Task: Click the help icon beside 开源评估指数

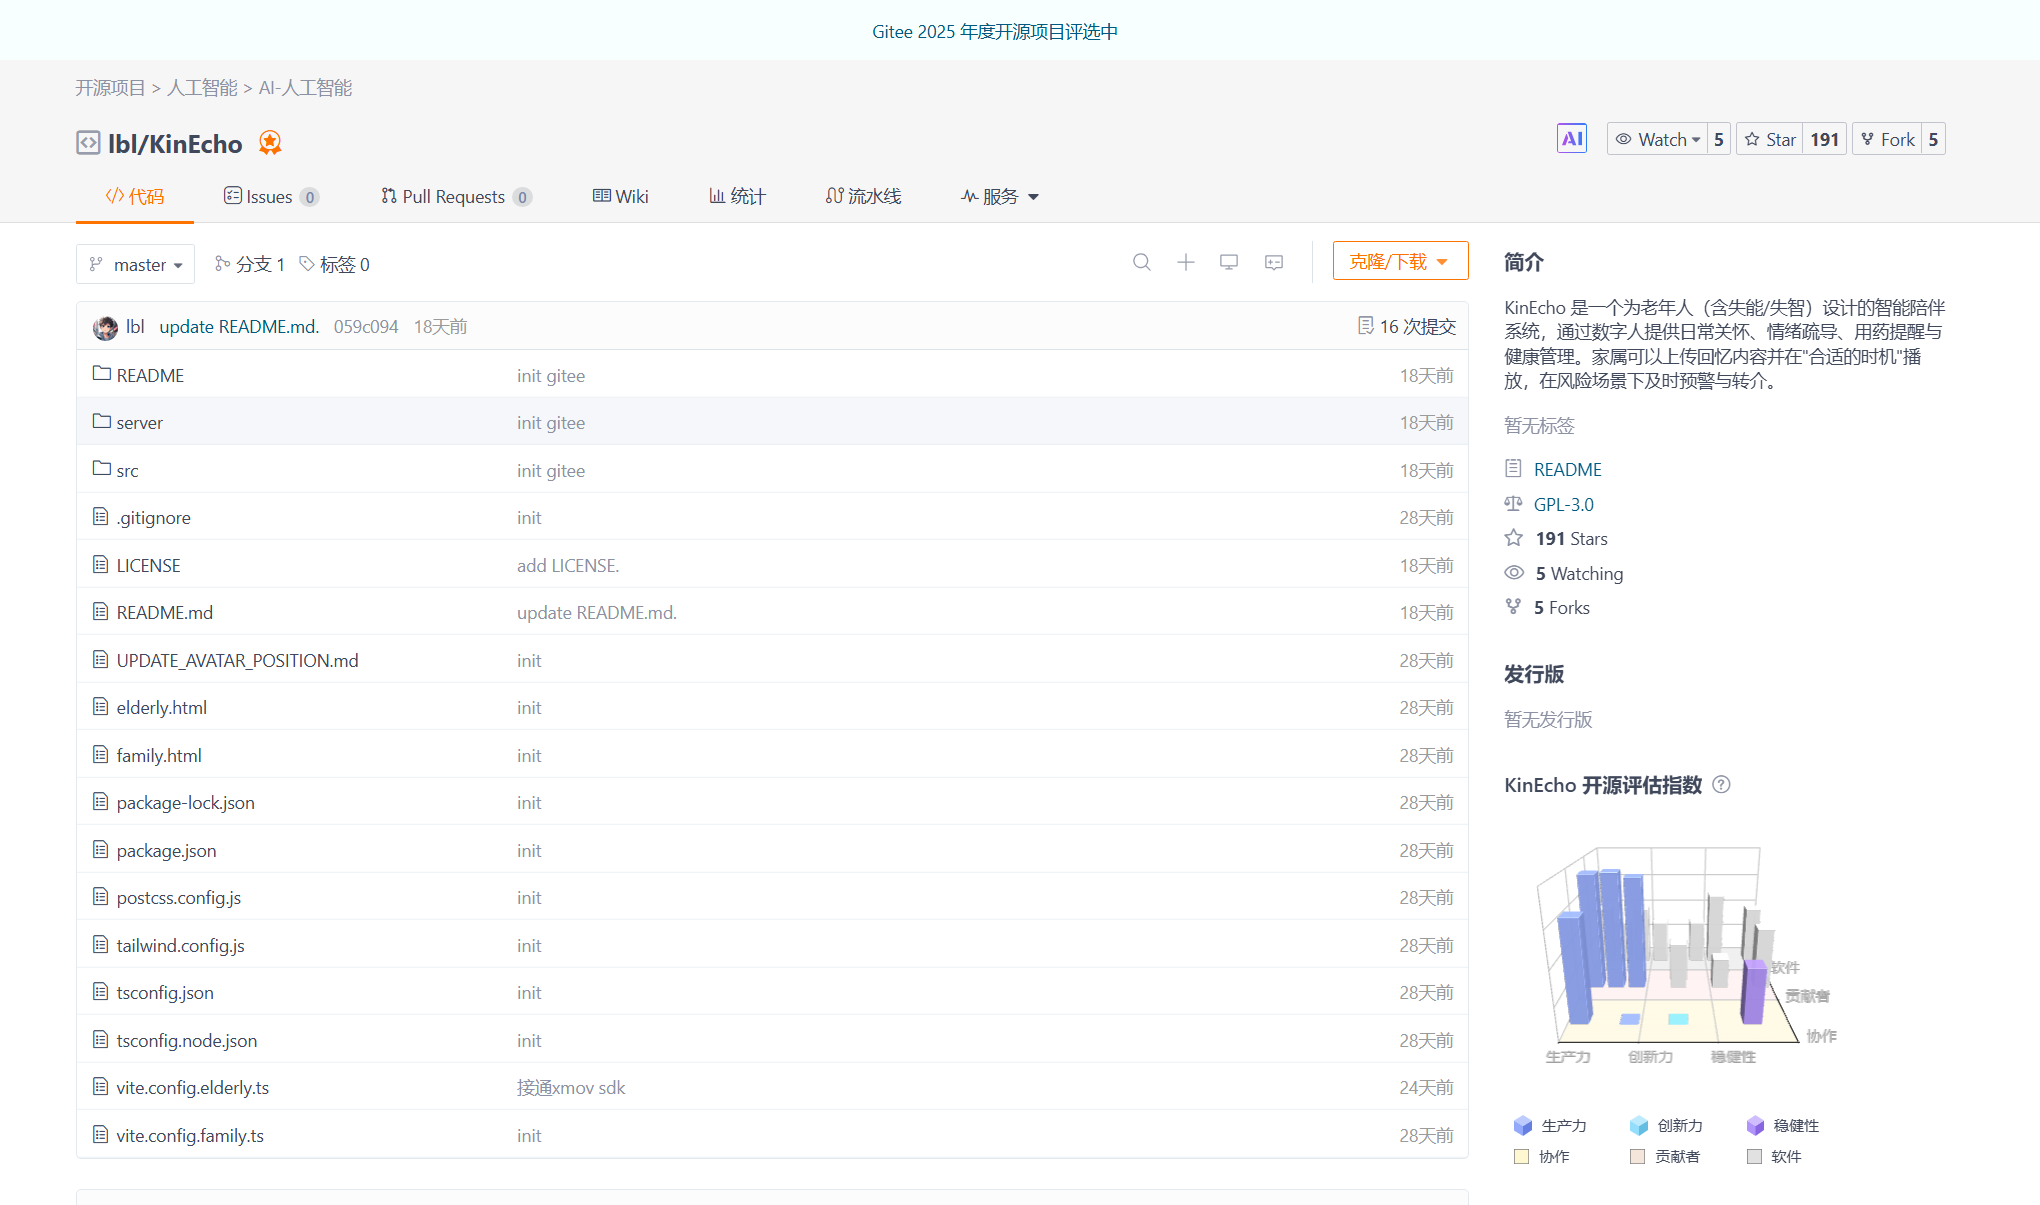Action: [x=1721, y=785]
